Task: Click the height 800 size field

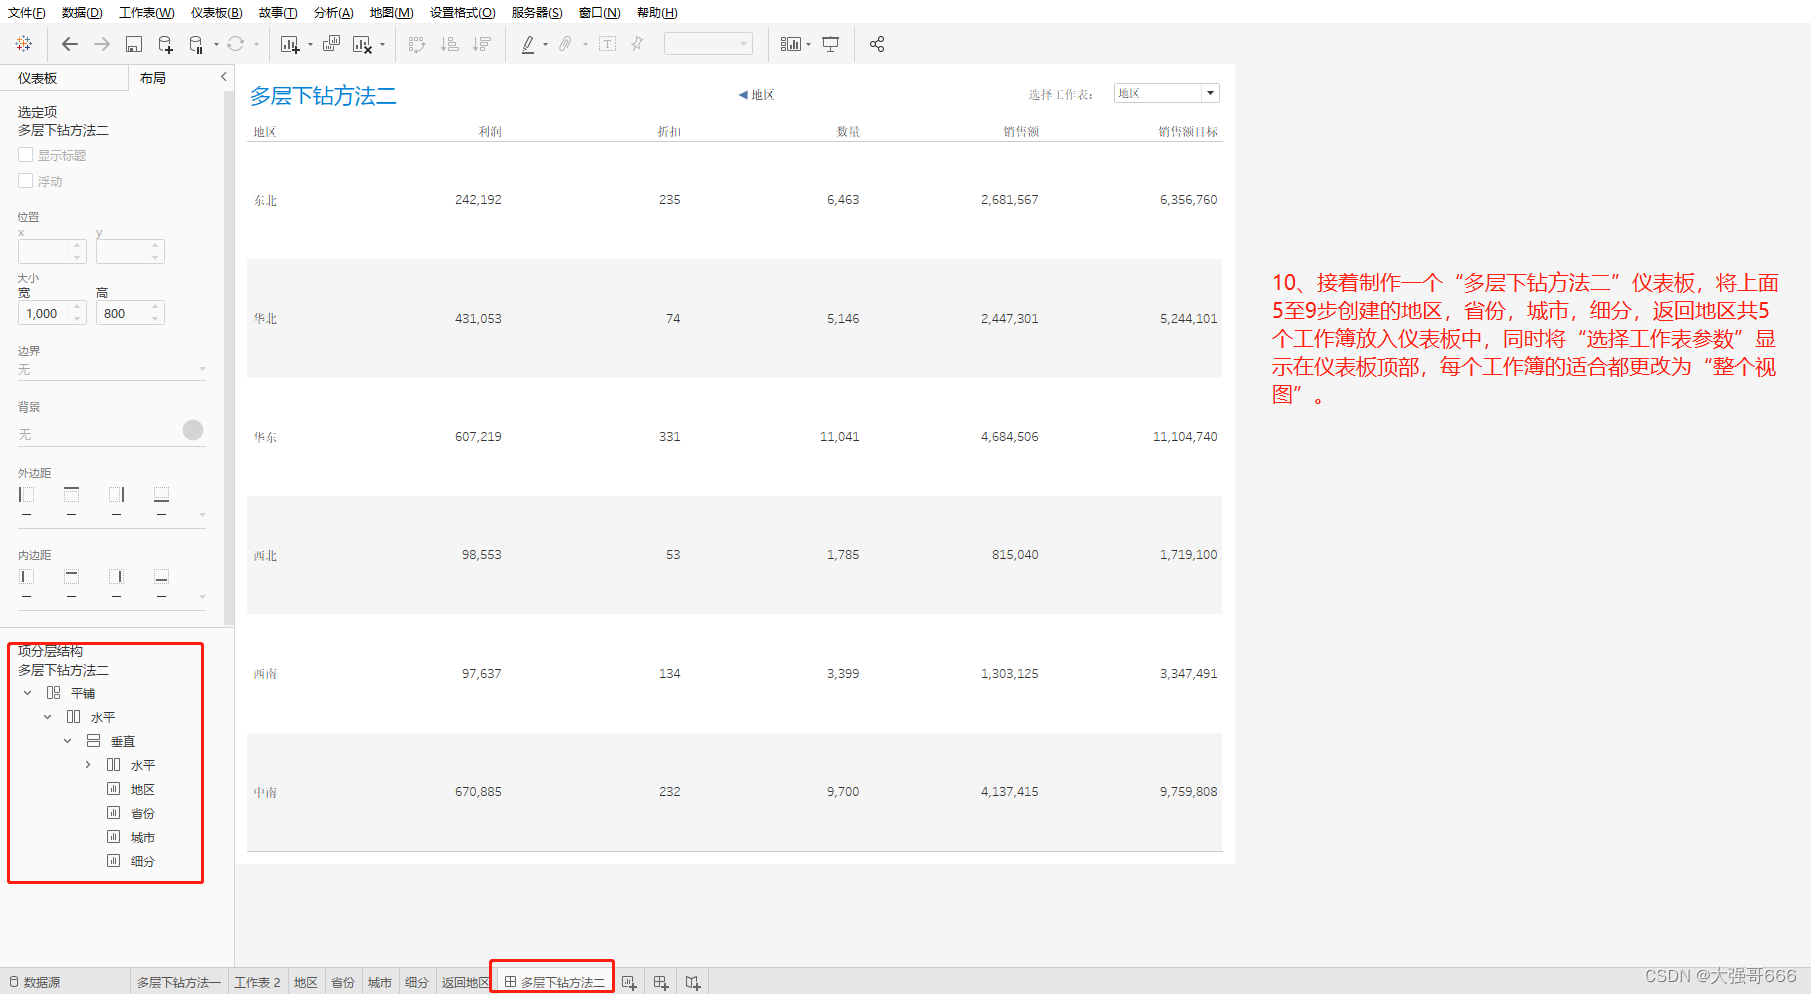Action: (130, 313)
